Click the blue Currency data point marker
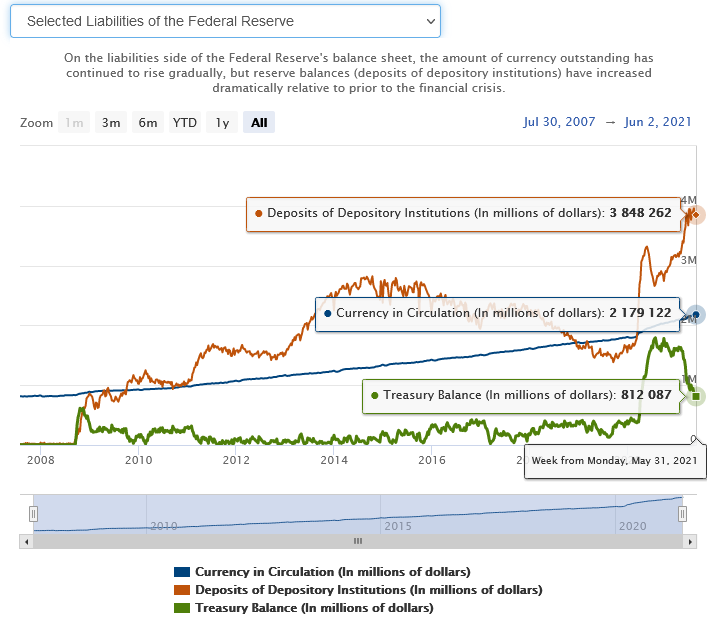Screen dimensions: 727x626 pos(695,314)
